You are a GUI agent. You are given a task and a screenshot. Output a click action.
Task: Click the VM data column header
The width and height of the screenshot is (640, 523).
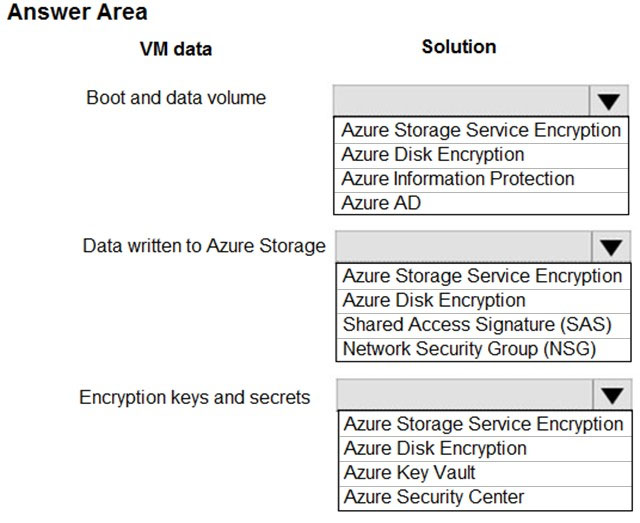(x=176, y=49)
